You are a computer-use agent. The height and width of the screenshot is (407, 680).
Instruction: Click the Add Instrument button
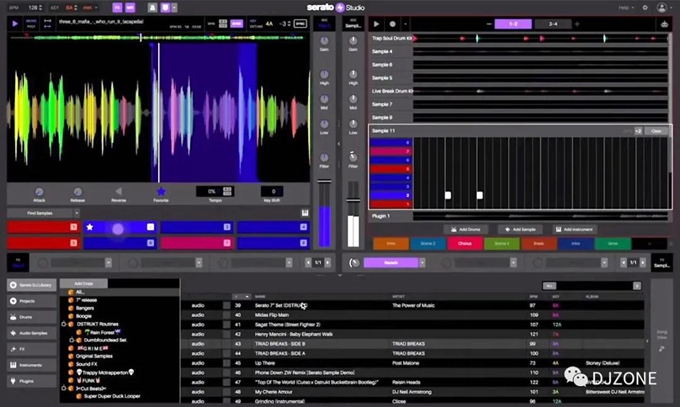coord(575,230)
